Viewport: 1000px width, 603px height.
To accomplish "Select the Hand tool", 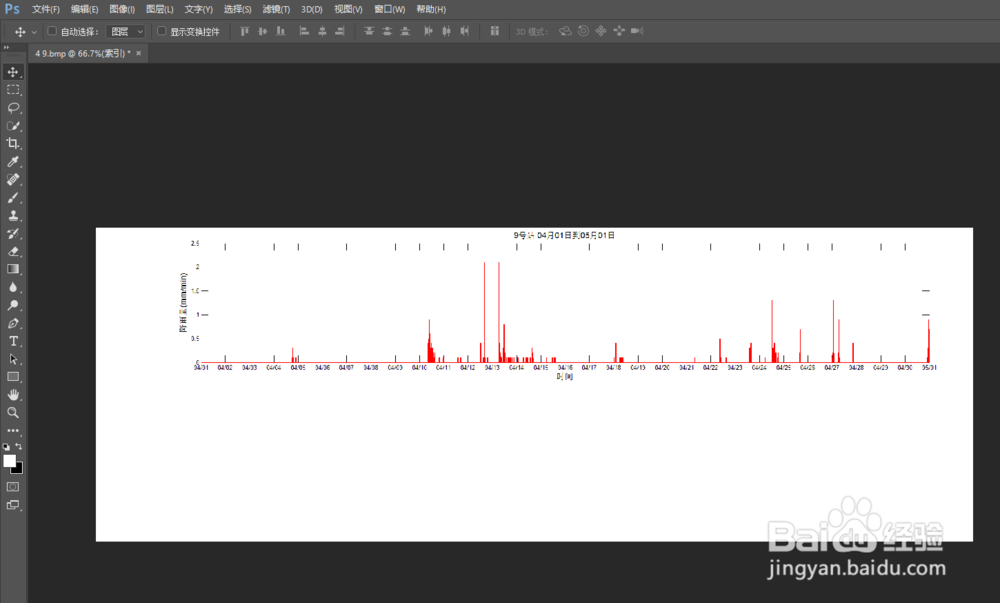I will [x=13, y=395].
